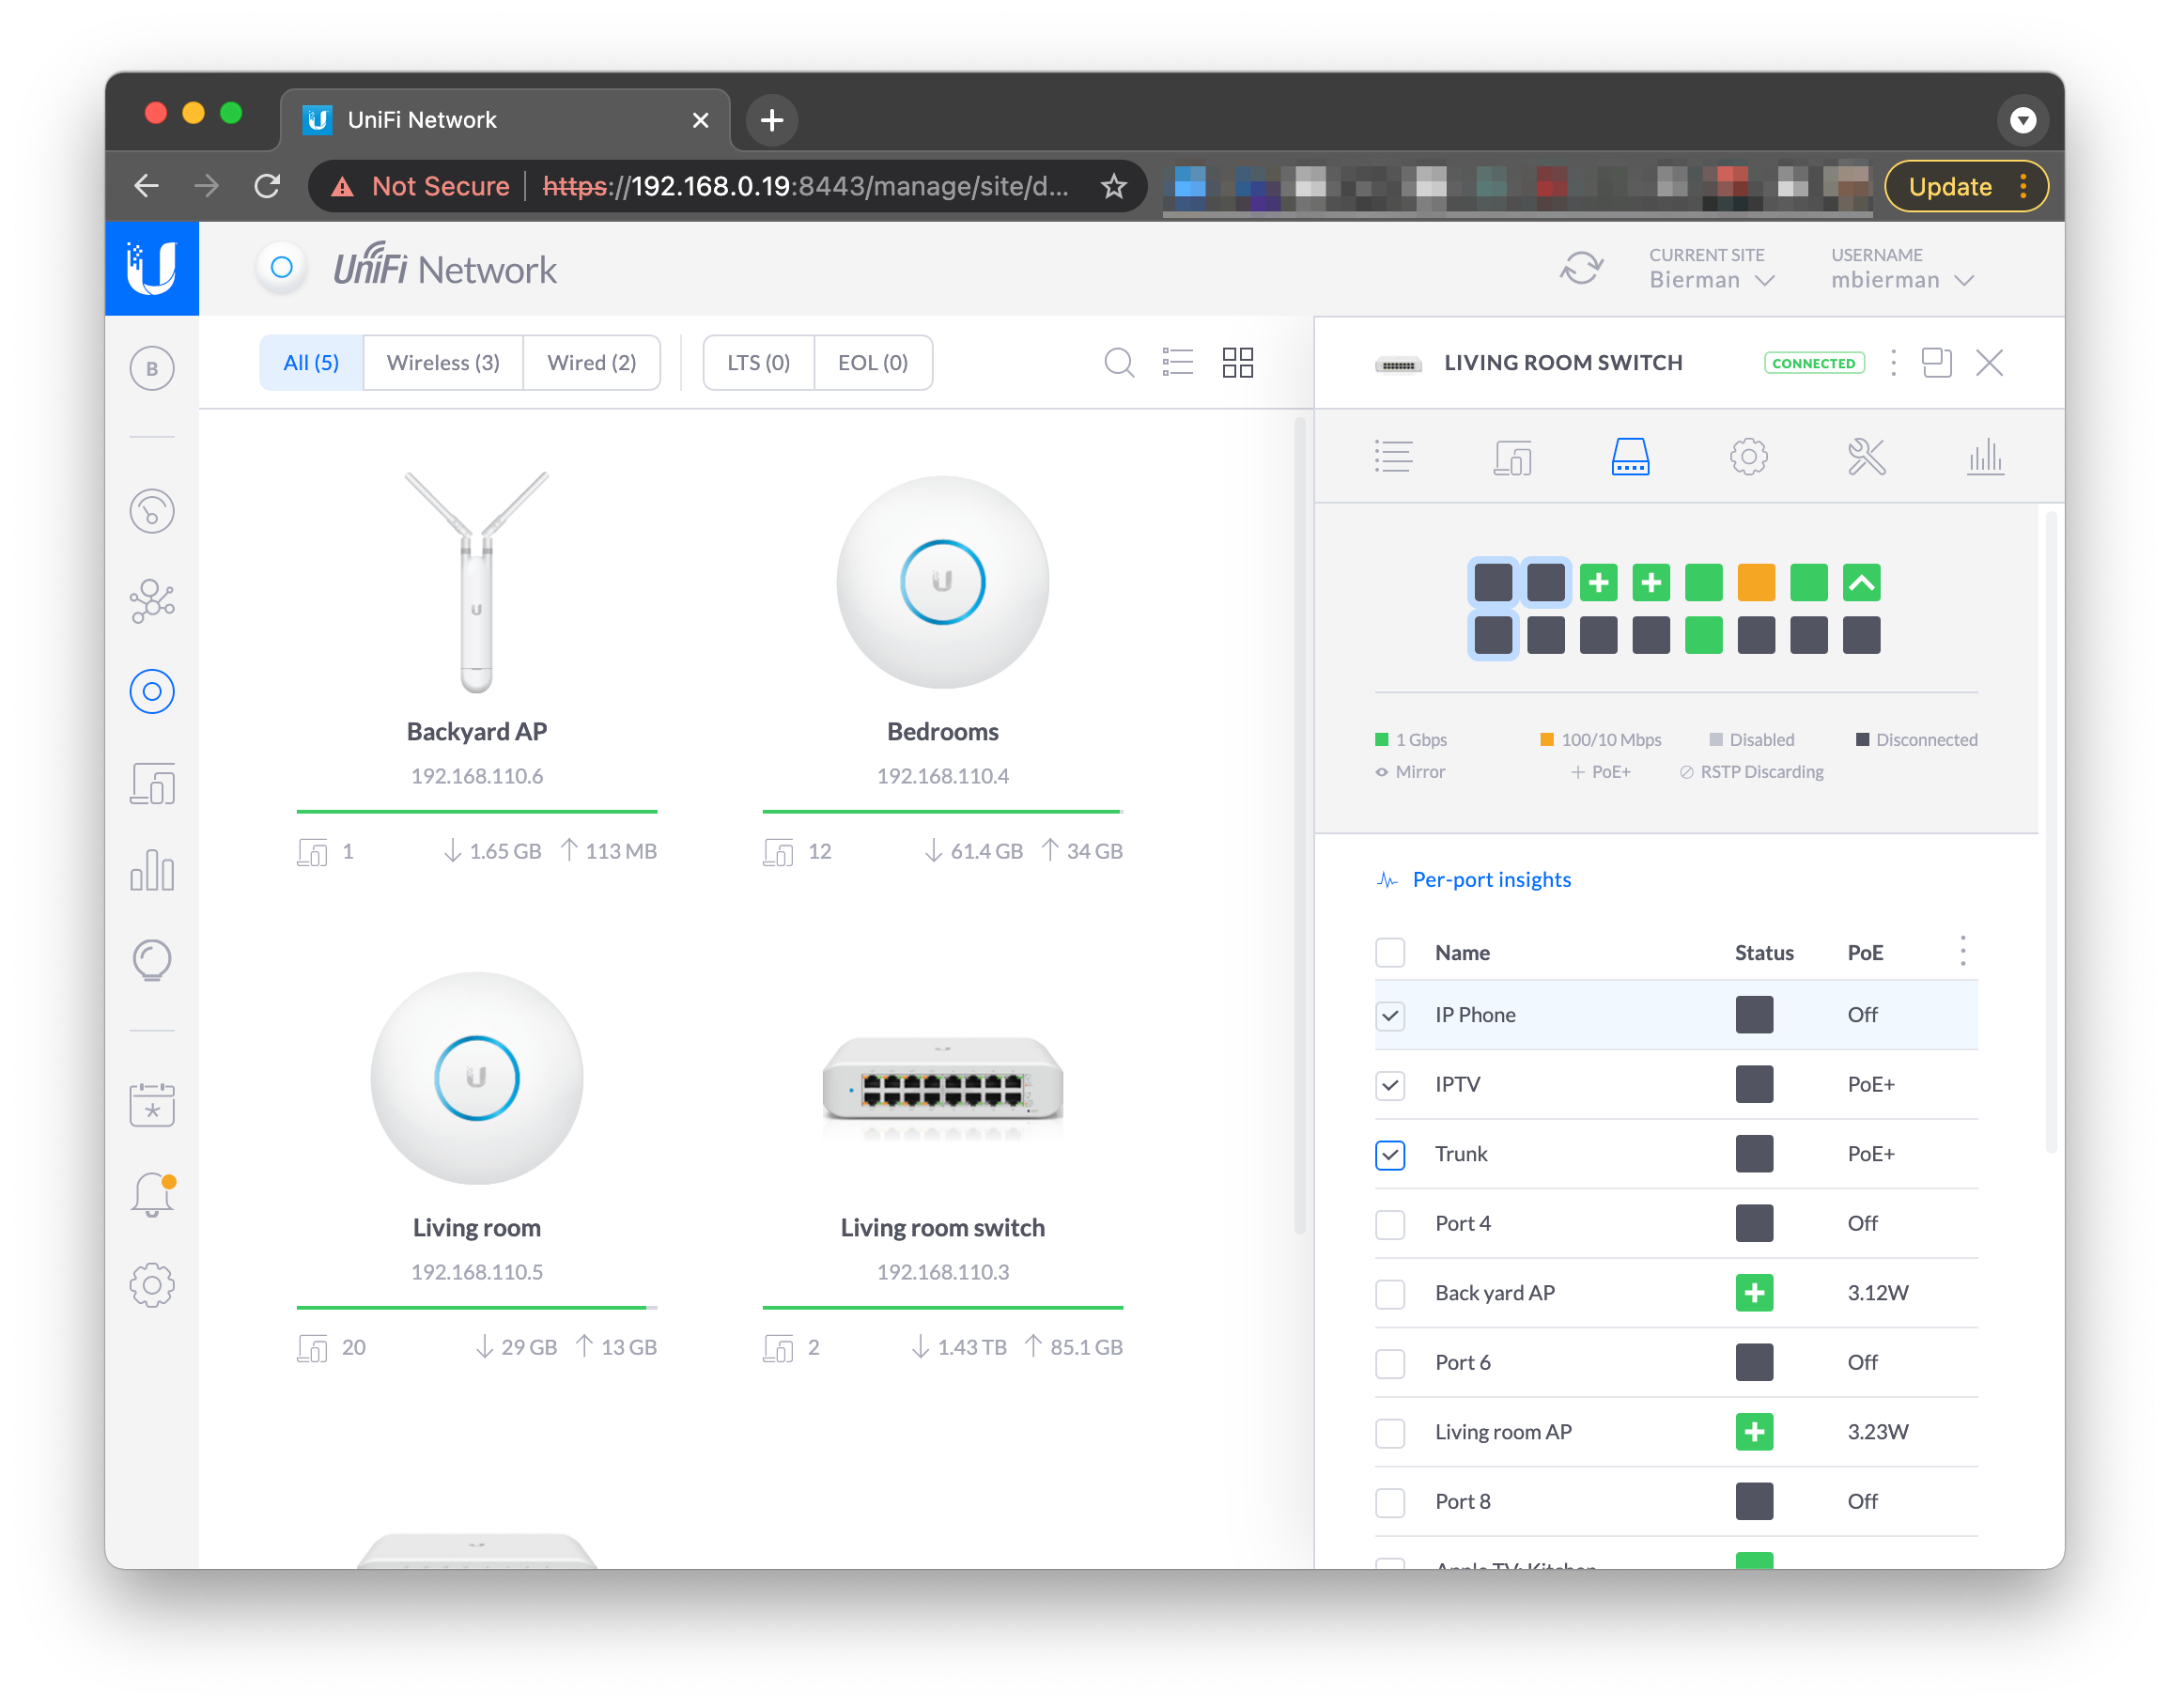Viewport: 2170px width, 1708px height.
Task: Select the Wired (2) filter tab
Action: 591,363
